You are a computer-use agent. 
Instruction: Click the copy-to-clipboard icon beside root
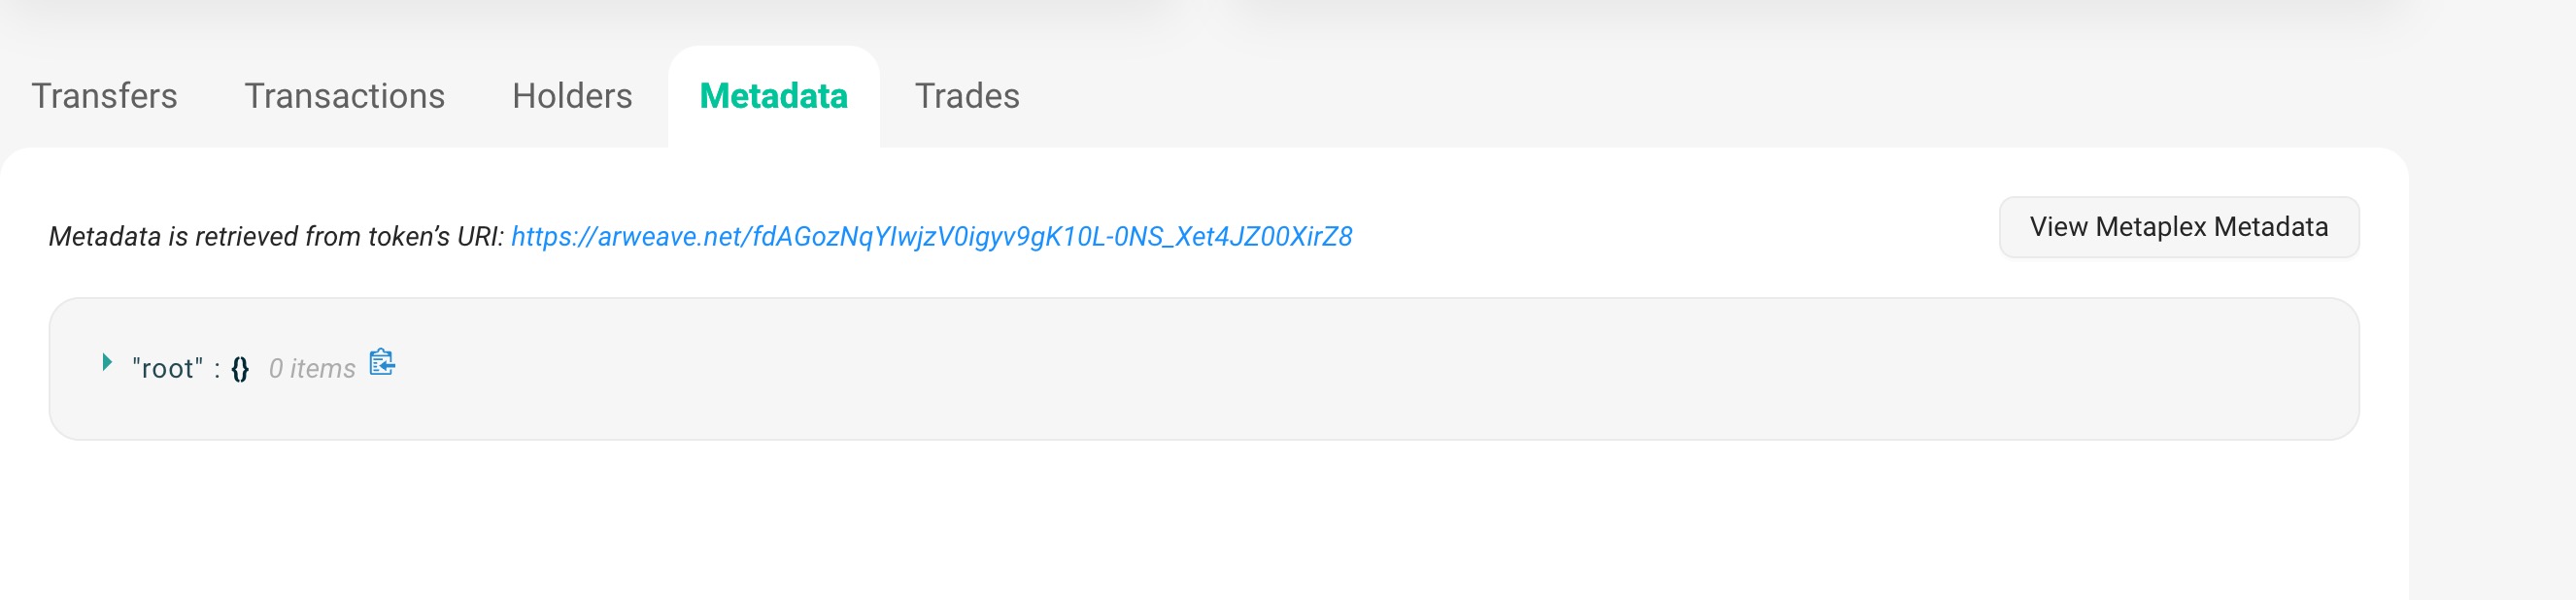[x=381, y=366]
